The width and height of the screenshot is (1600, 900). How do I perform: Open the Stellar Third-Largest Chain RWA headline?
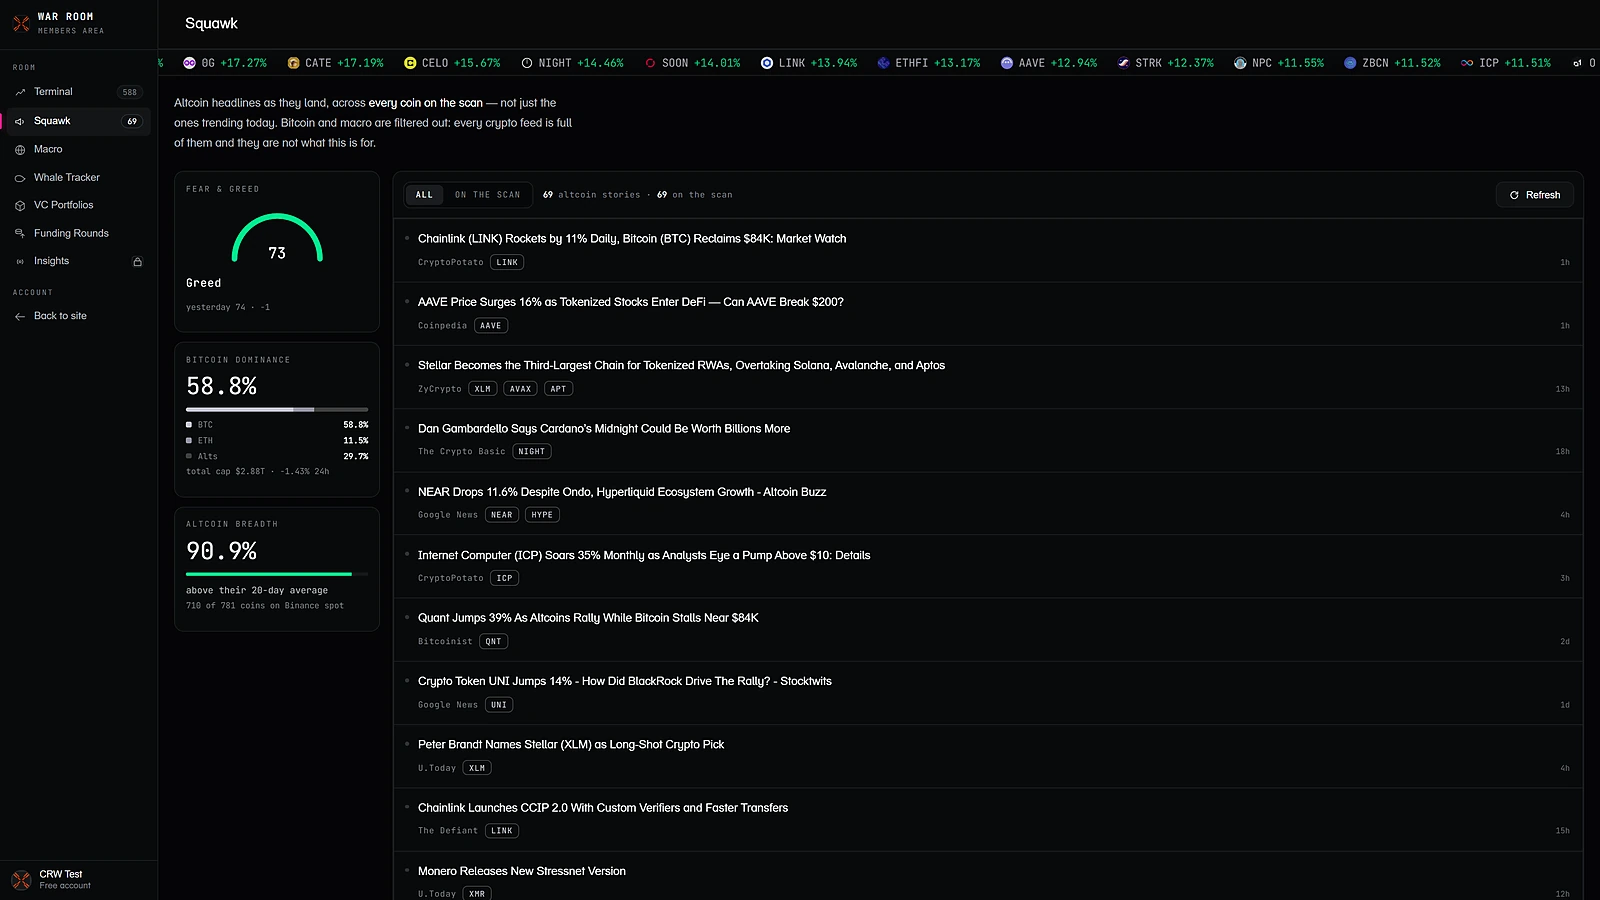click(681, 366)
